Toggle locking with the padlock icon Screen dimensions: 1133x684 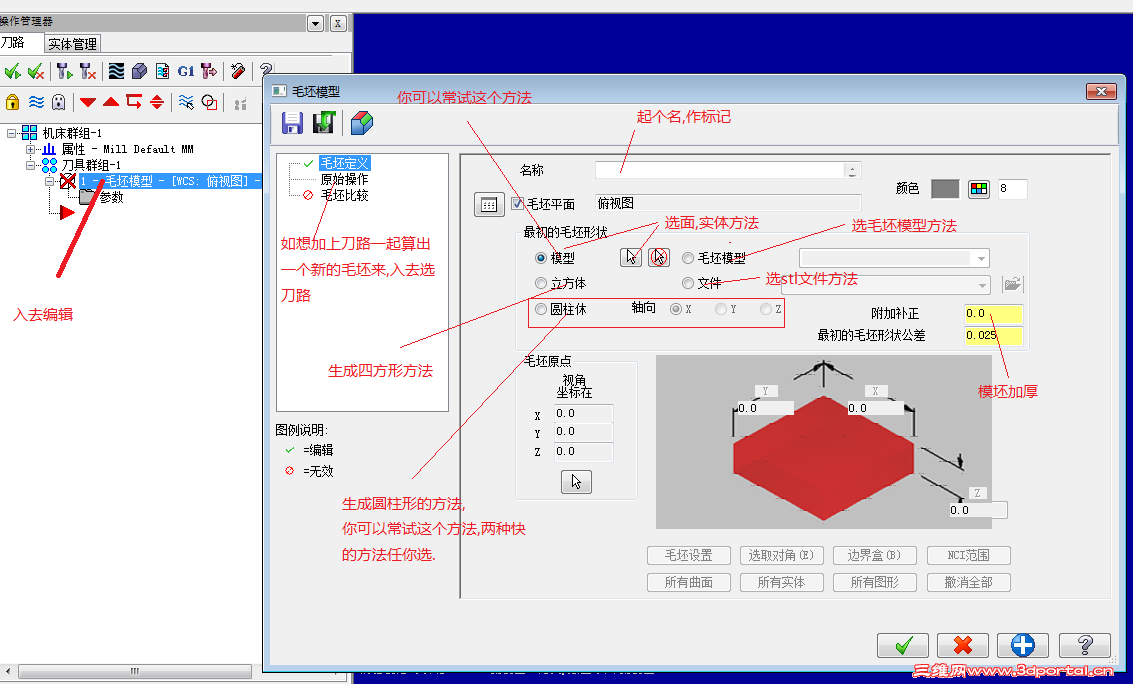tap(12, 102)
